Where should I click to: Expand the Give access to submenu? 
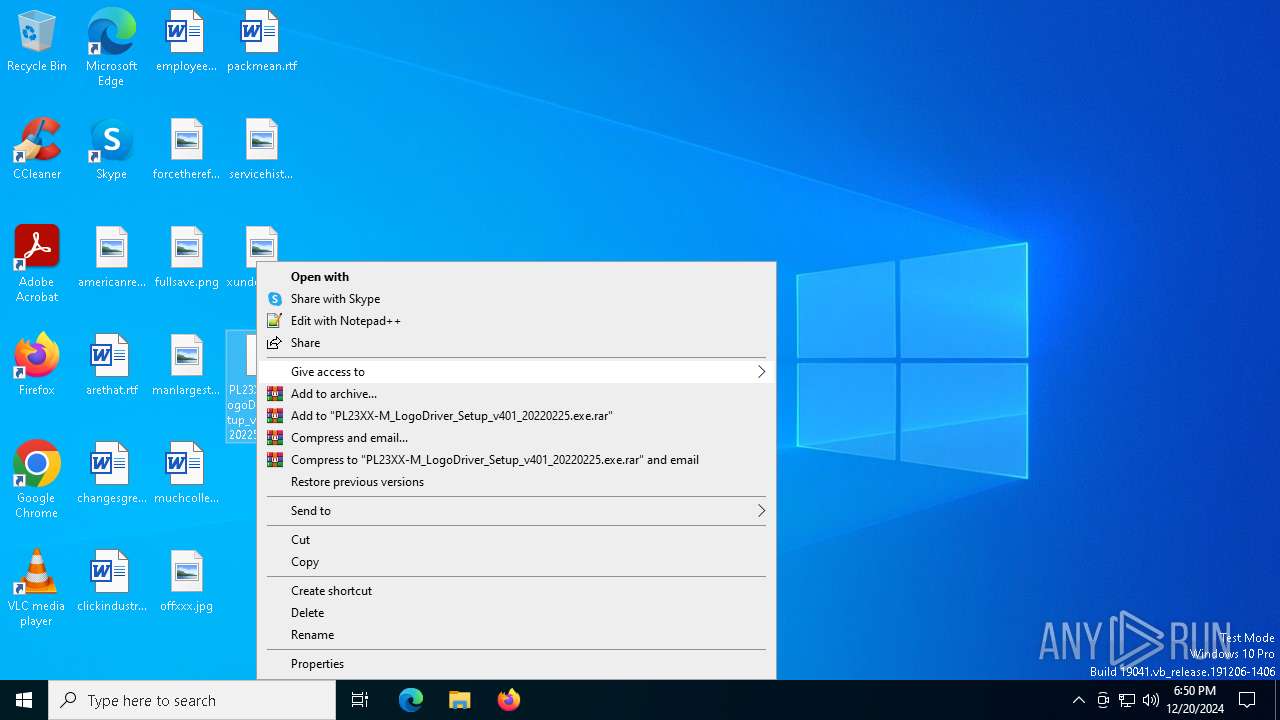coord(517,372)
